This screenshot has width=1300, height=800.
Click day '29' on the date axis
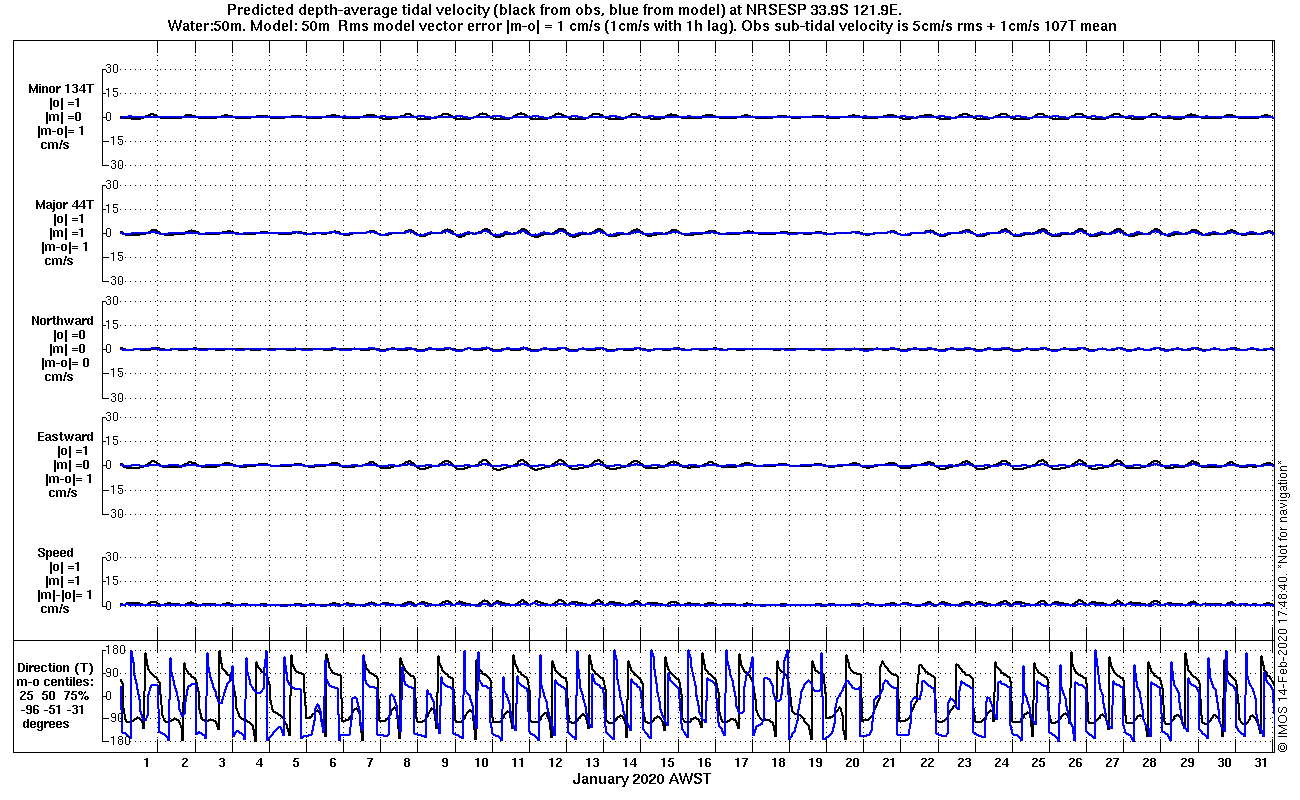[1187, 763]
